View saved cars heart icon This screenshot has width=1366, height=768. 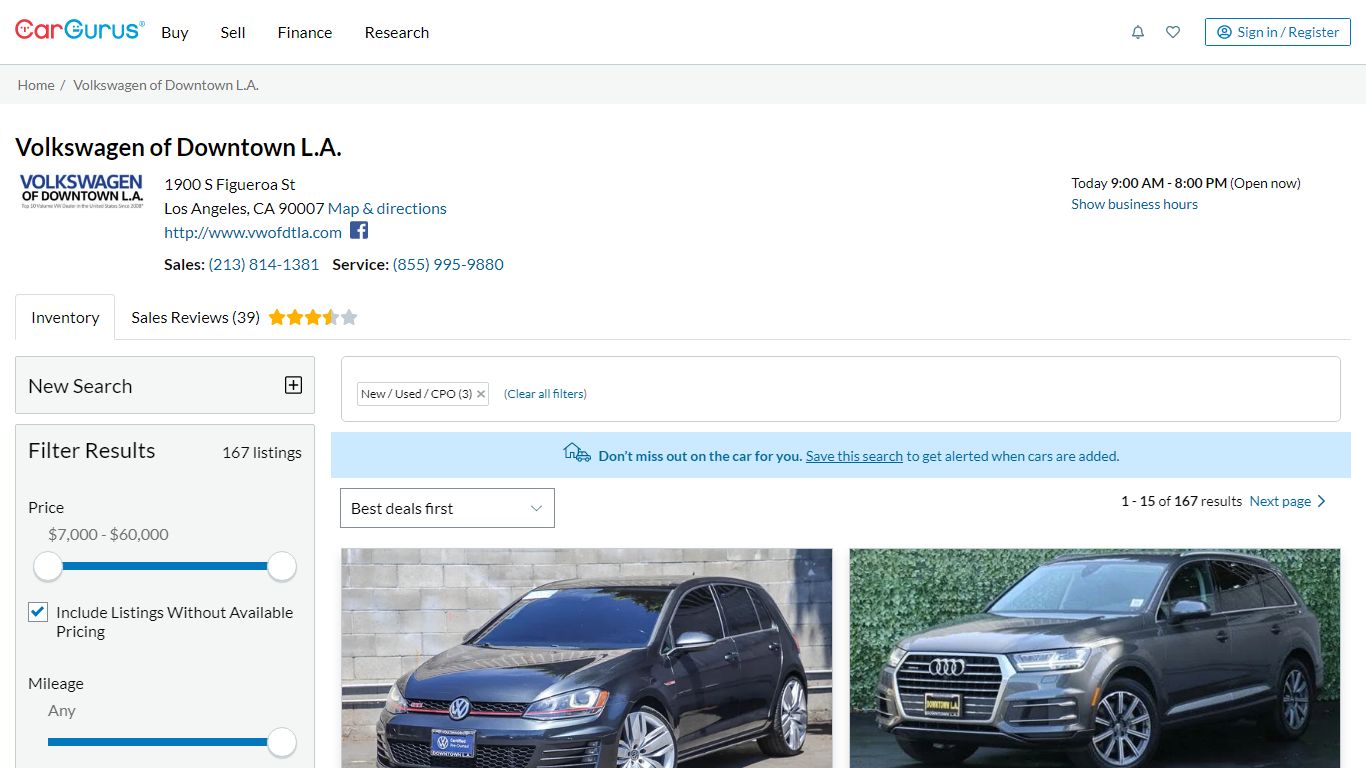[x=1173, y=32]
